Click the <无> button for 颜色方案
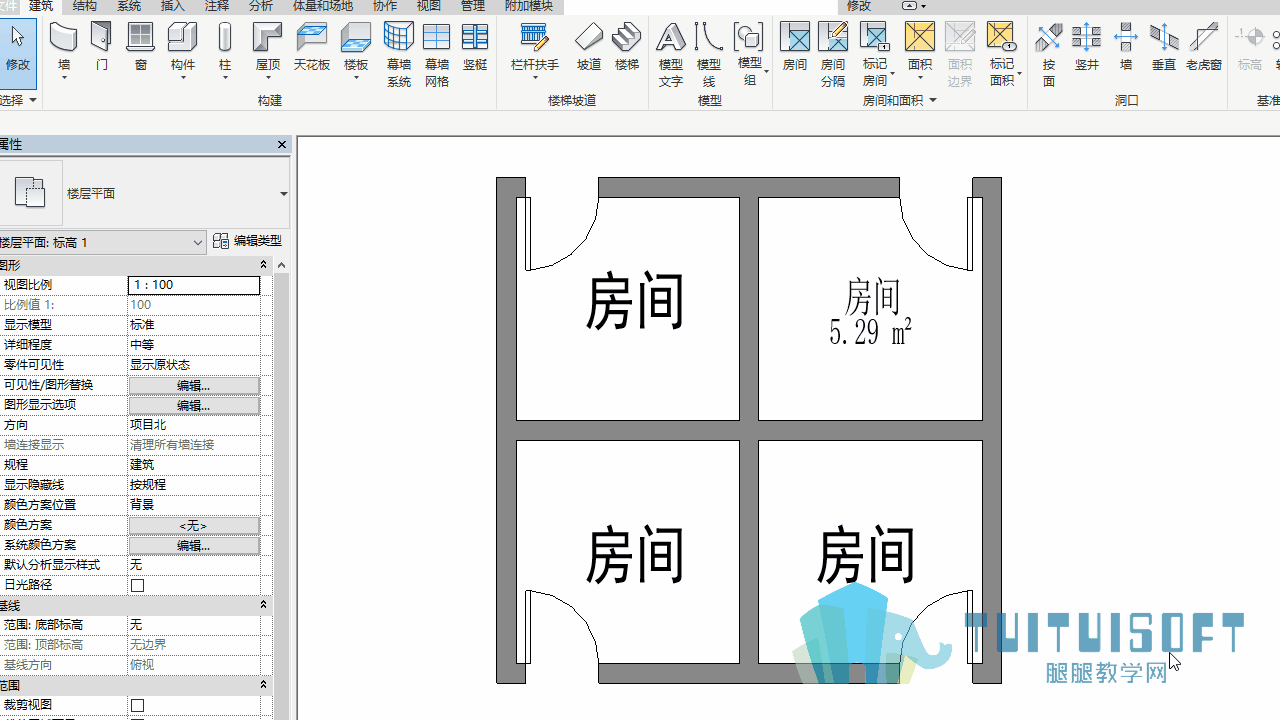 click(x=194, y=525)
